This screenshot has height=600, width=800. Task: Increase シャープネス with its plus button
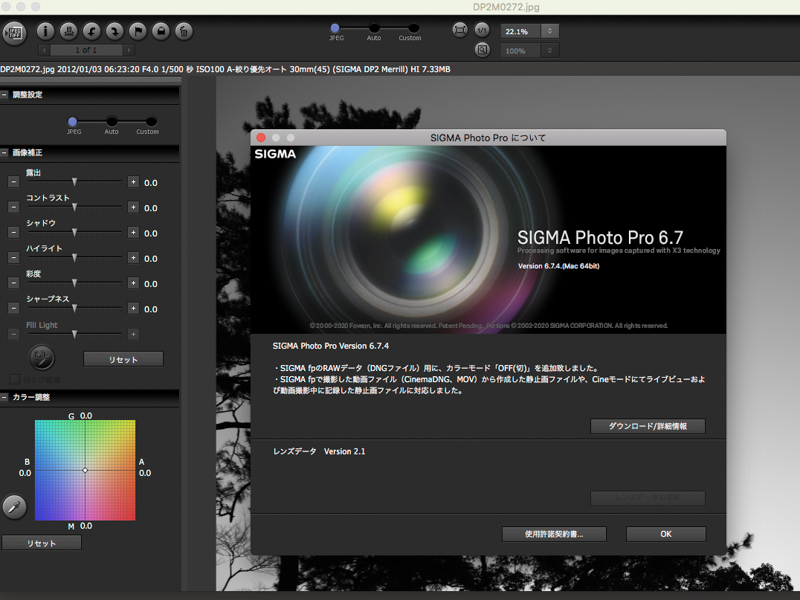(x=133, y=308)
